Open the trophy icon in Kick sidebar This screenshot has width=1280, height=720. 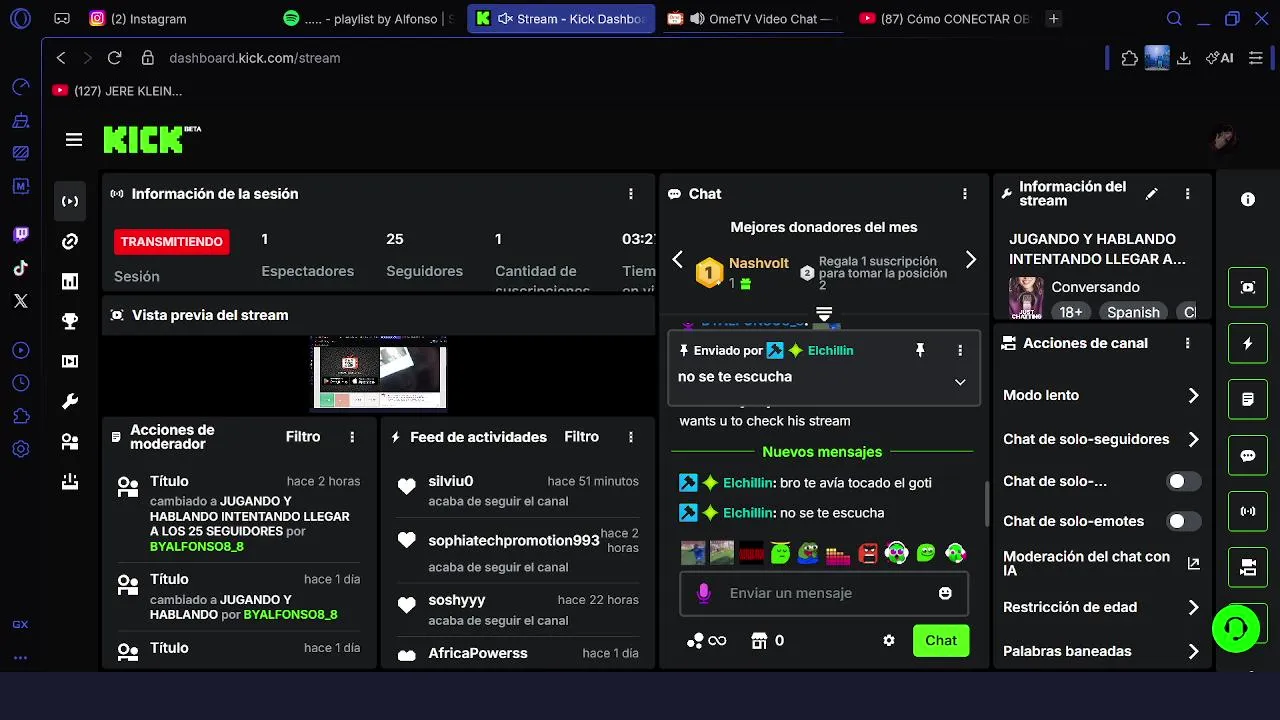click(x=70, y=321)
